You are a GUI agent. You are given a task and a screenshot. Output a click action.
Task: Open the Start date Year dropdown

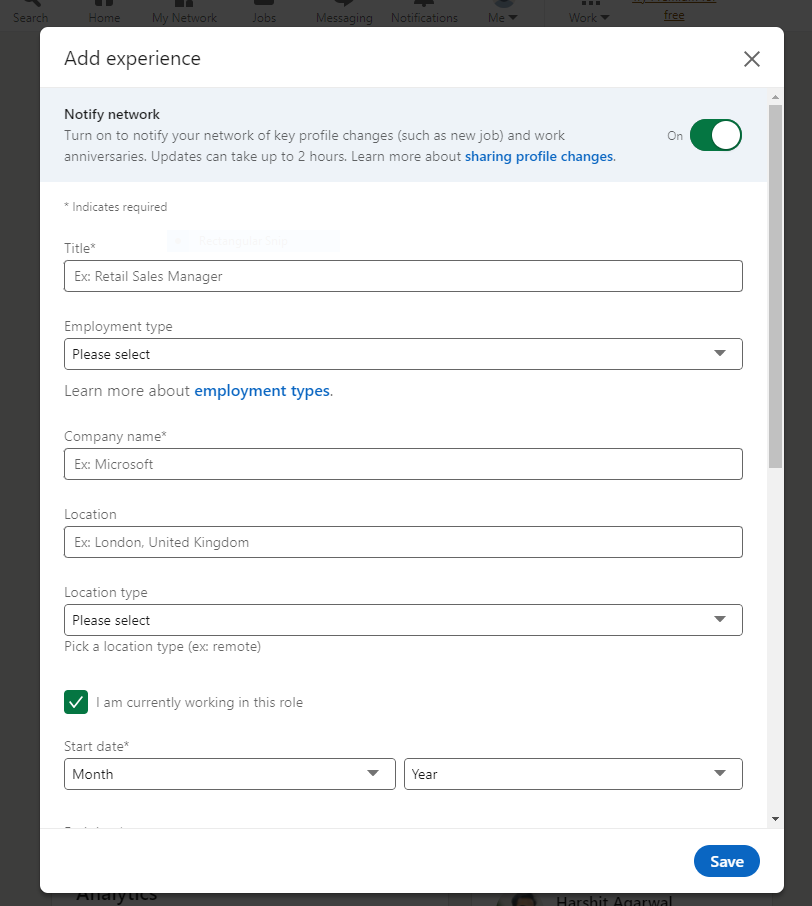tap(573, 774)
